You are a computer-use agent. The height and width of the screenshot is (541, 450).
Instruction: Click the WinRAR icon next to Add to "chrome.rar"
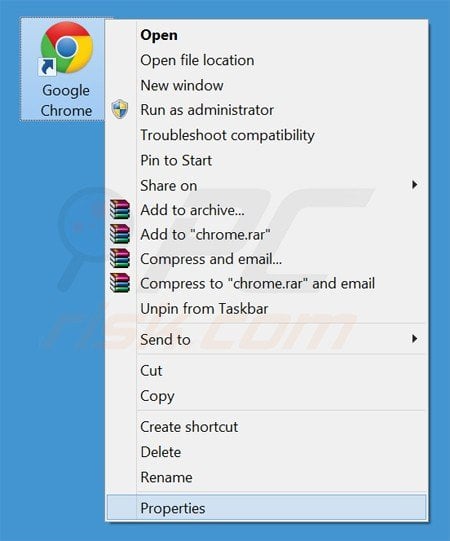click(x=120, y=234)
